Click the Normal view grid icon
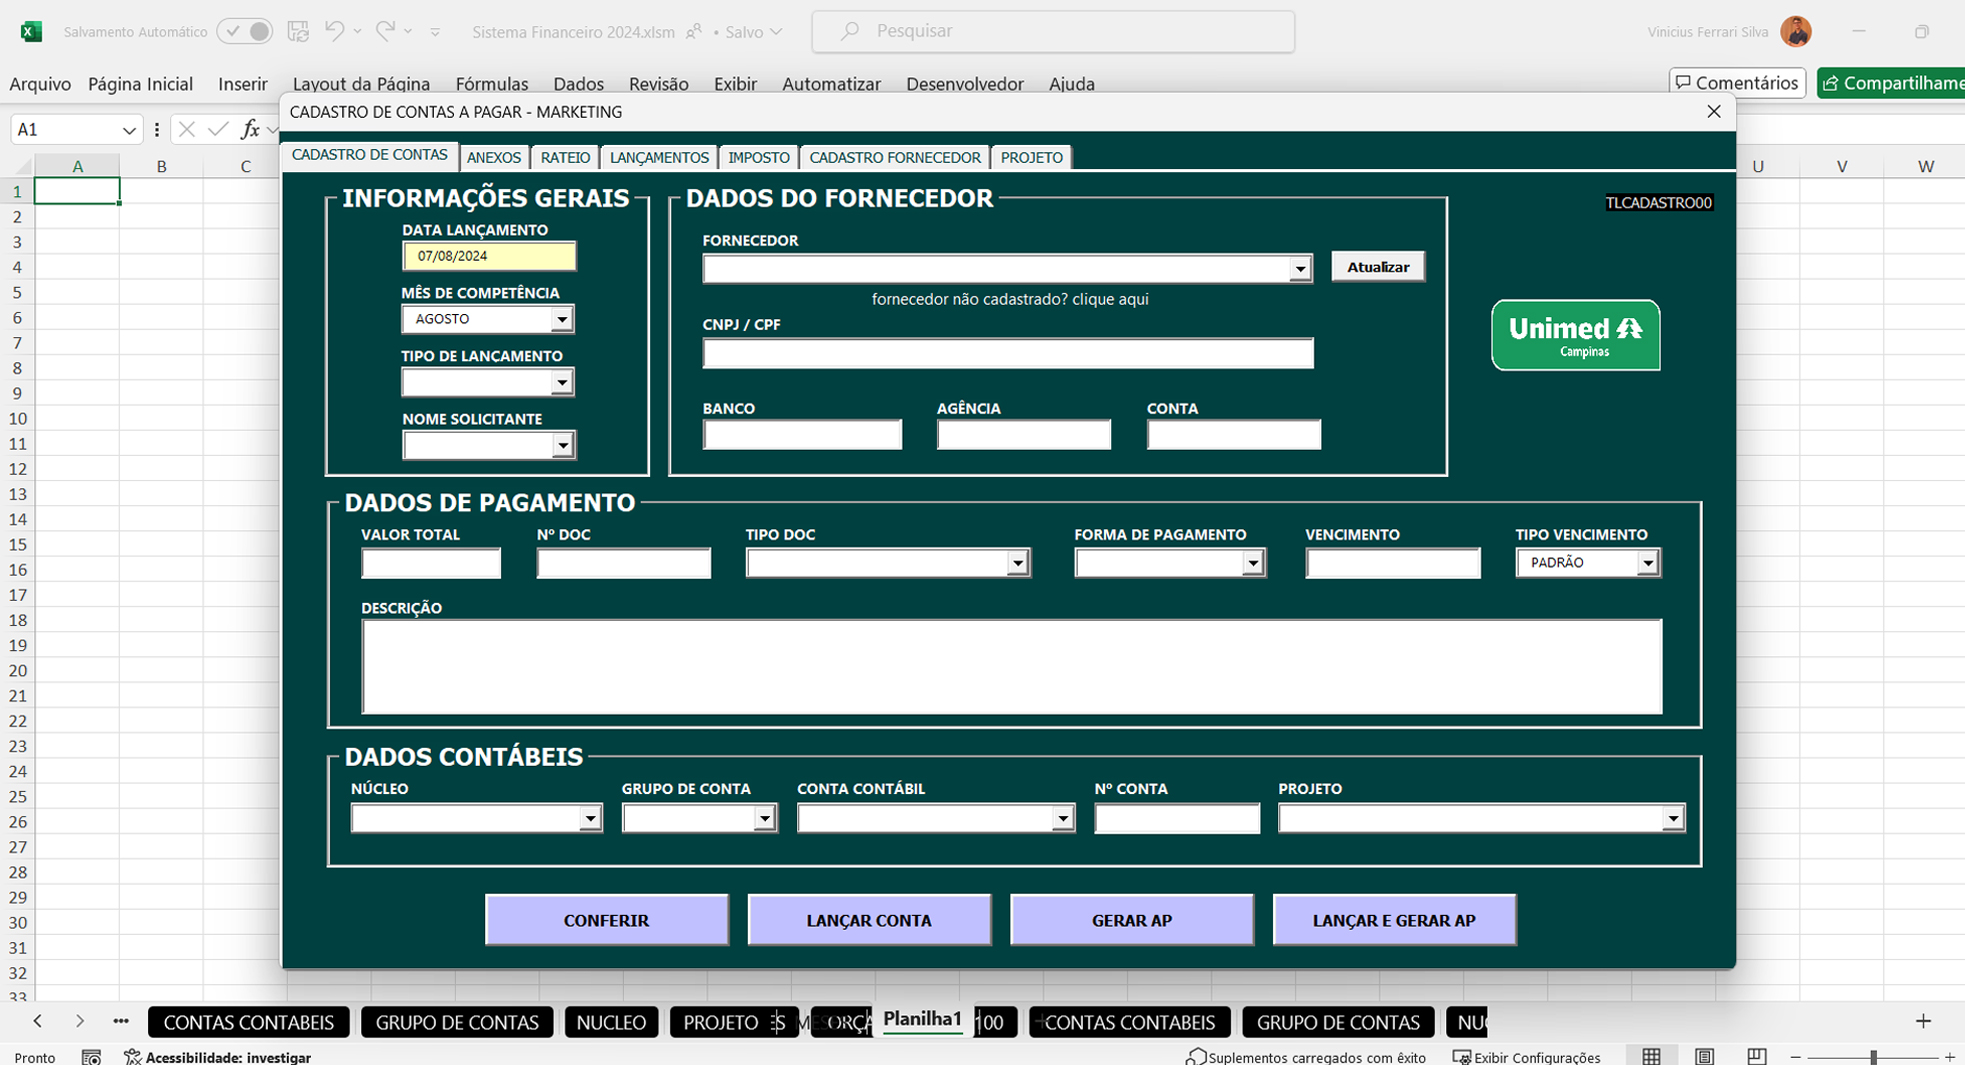The width and height of the screenshot is (1965, 1065). click(x=1652, y=1056)
